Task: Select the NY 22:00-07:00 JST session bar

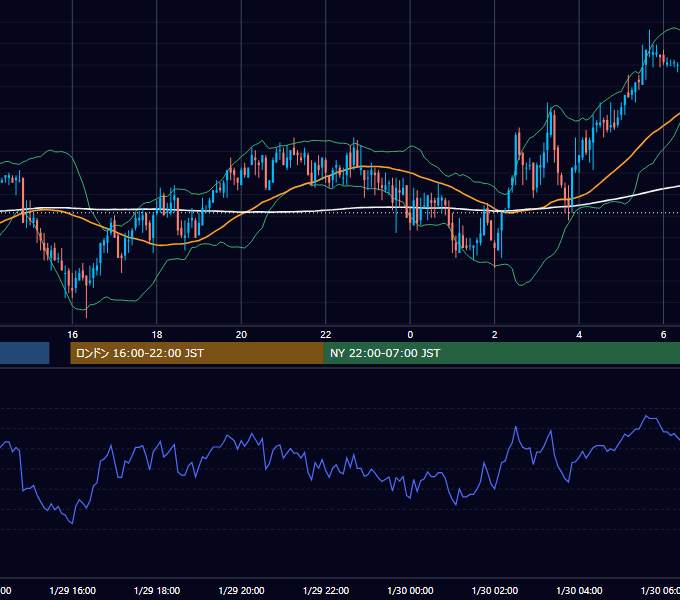Action: click(502, 353)
